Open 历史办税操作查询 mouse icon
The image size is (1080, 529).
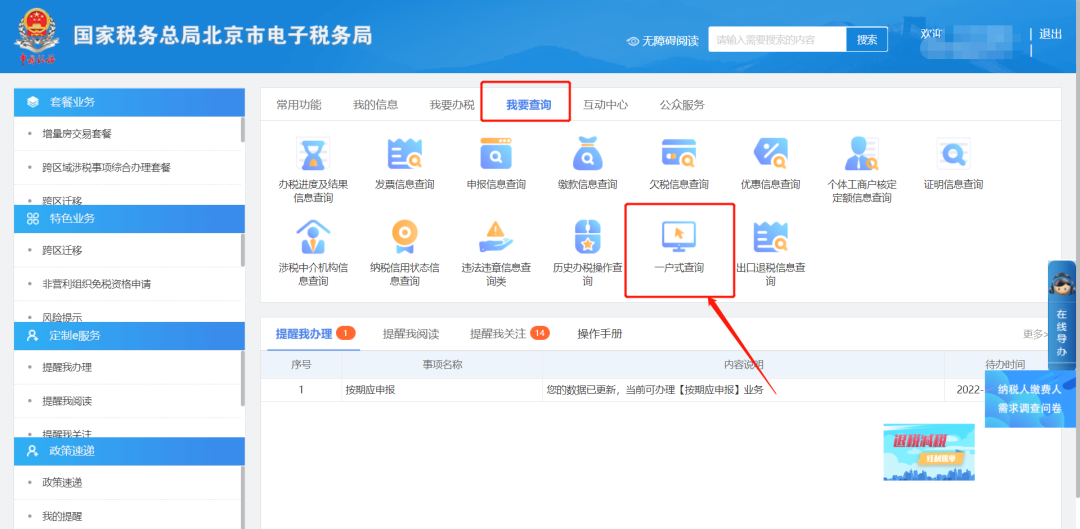(x=588, y=237)
